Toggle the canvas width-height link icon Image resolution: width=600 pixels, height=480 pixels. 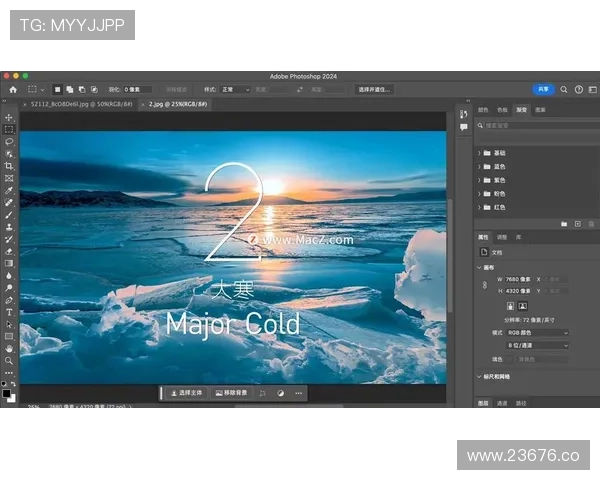pyautogui.click(x=484, y=285)
